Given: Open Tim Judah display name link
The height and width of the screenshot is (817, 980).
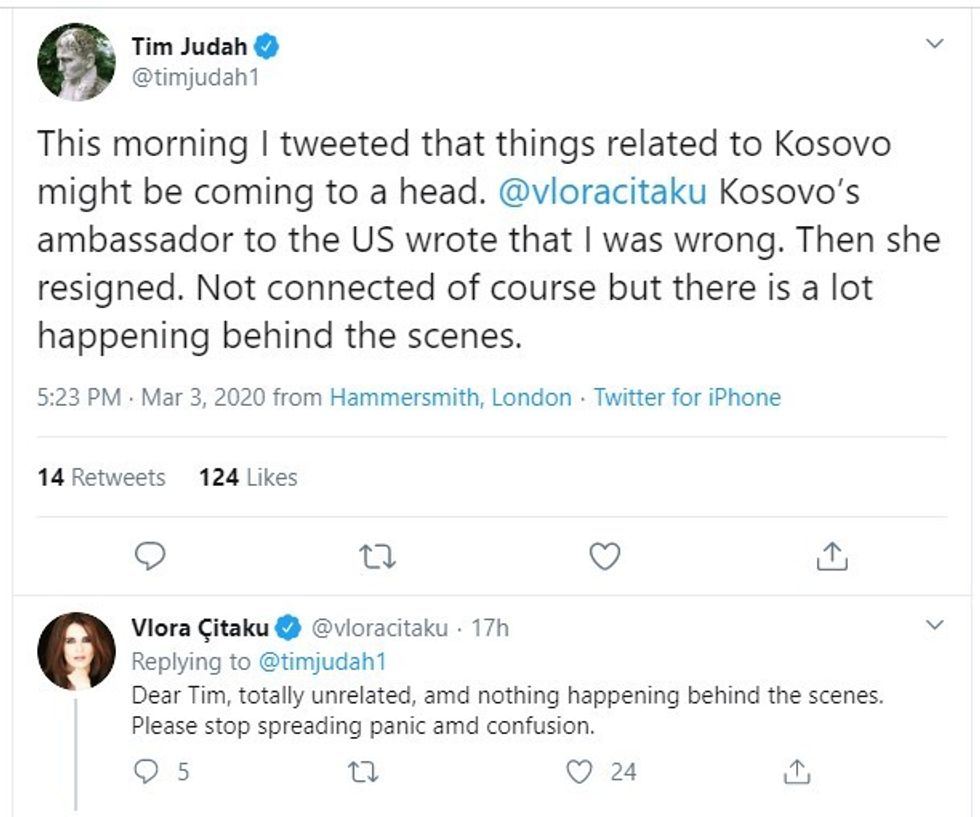Looking at the screenshot, I should [x=189, y=45].
